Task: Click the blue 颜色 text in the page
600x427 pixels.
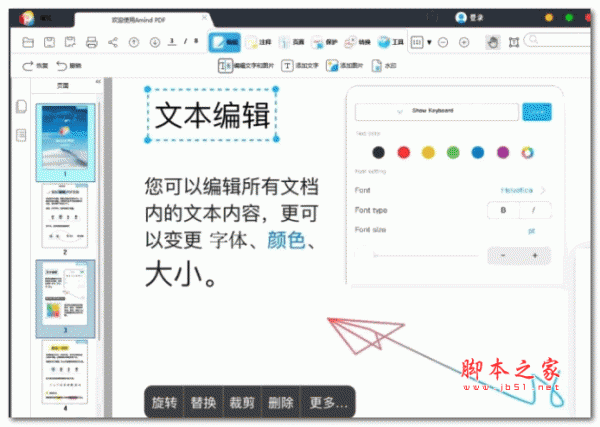Action: pyautogui.click(x=286, y=240)
